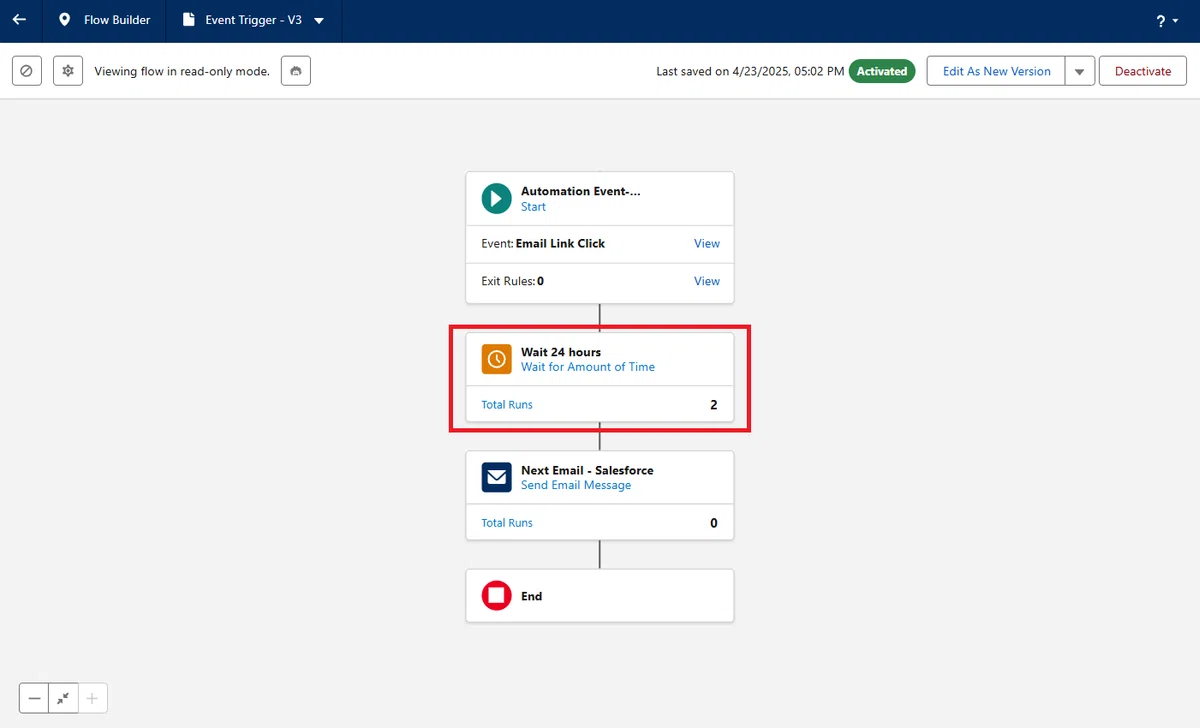Click the End element label
The image size is (1200, 728).
pos(531,596)
